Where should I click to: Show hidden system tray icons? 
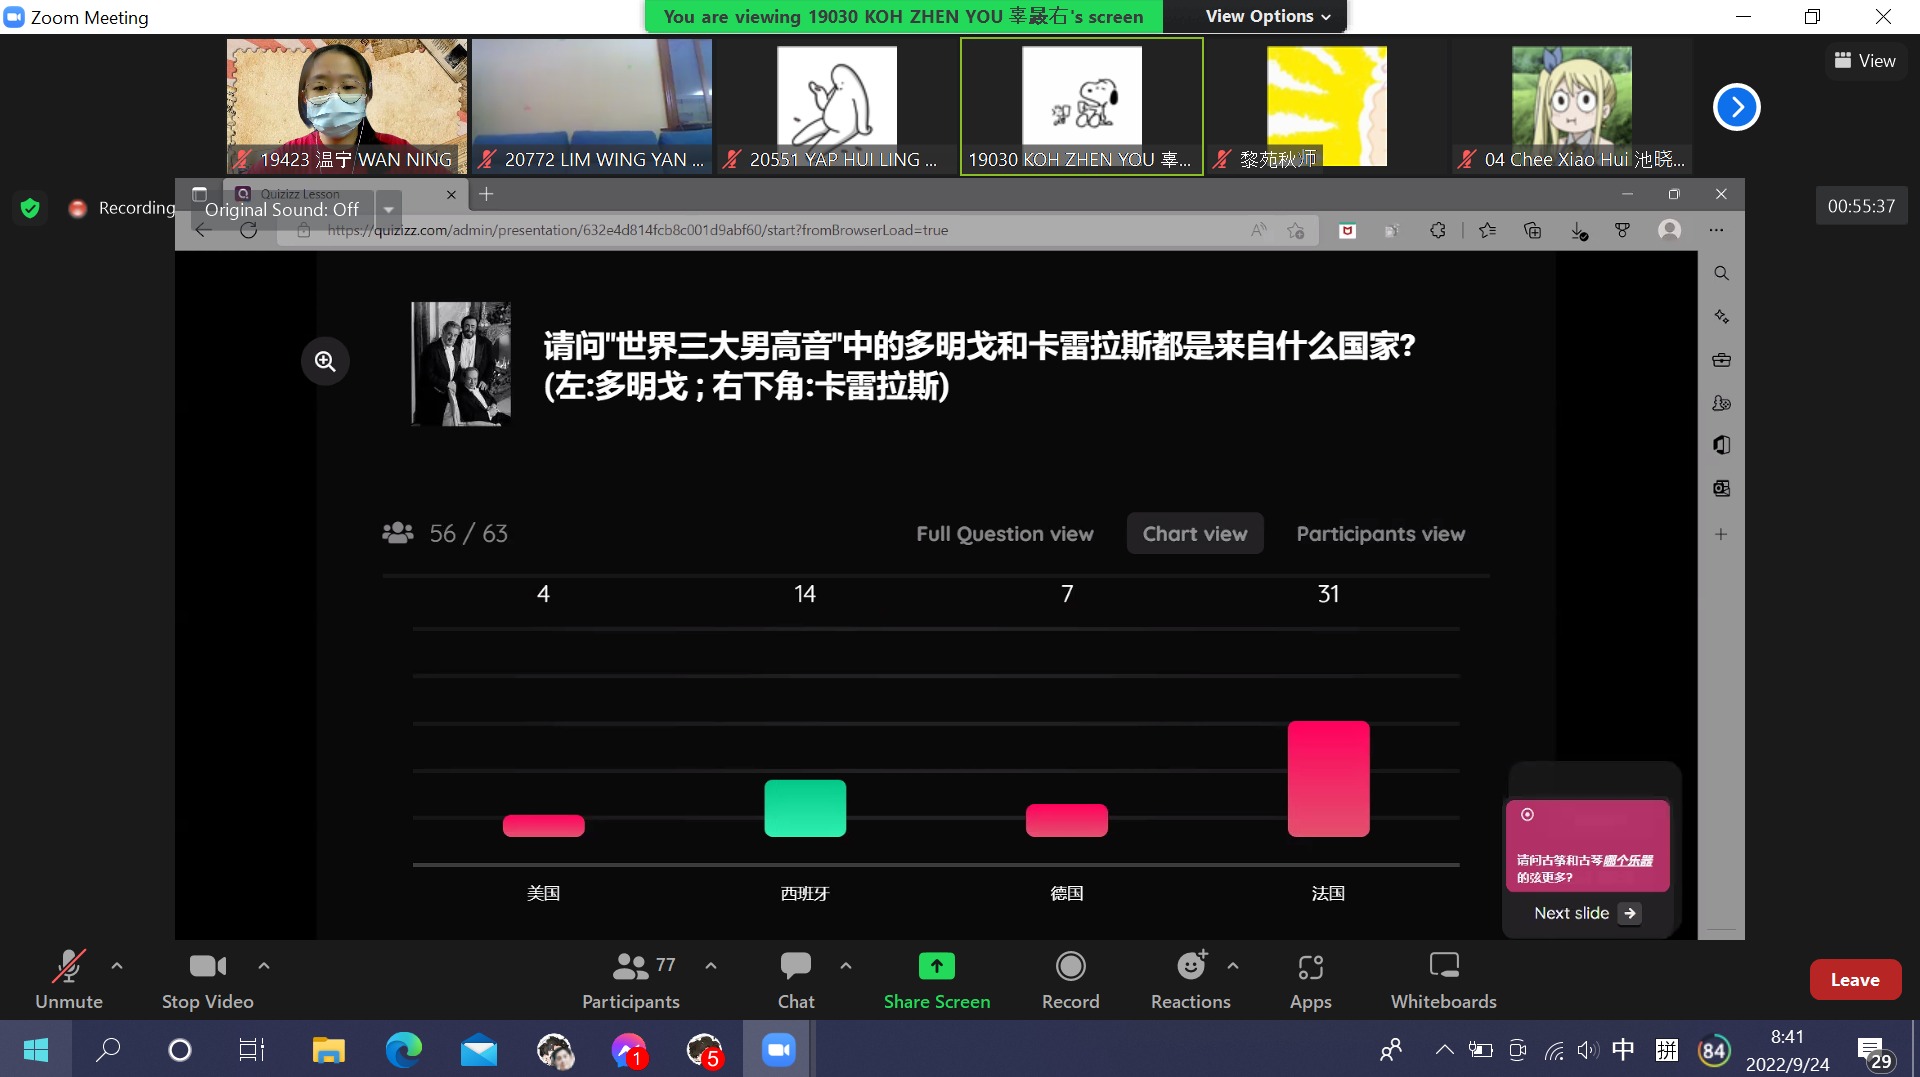[1444, 1050]
